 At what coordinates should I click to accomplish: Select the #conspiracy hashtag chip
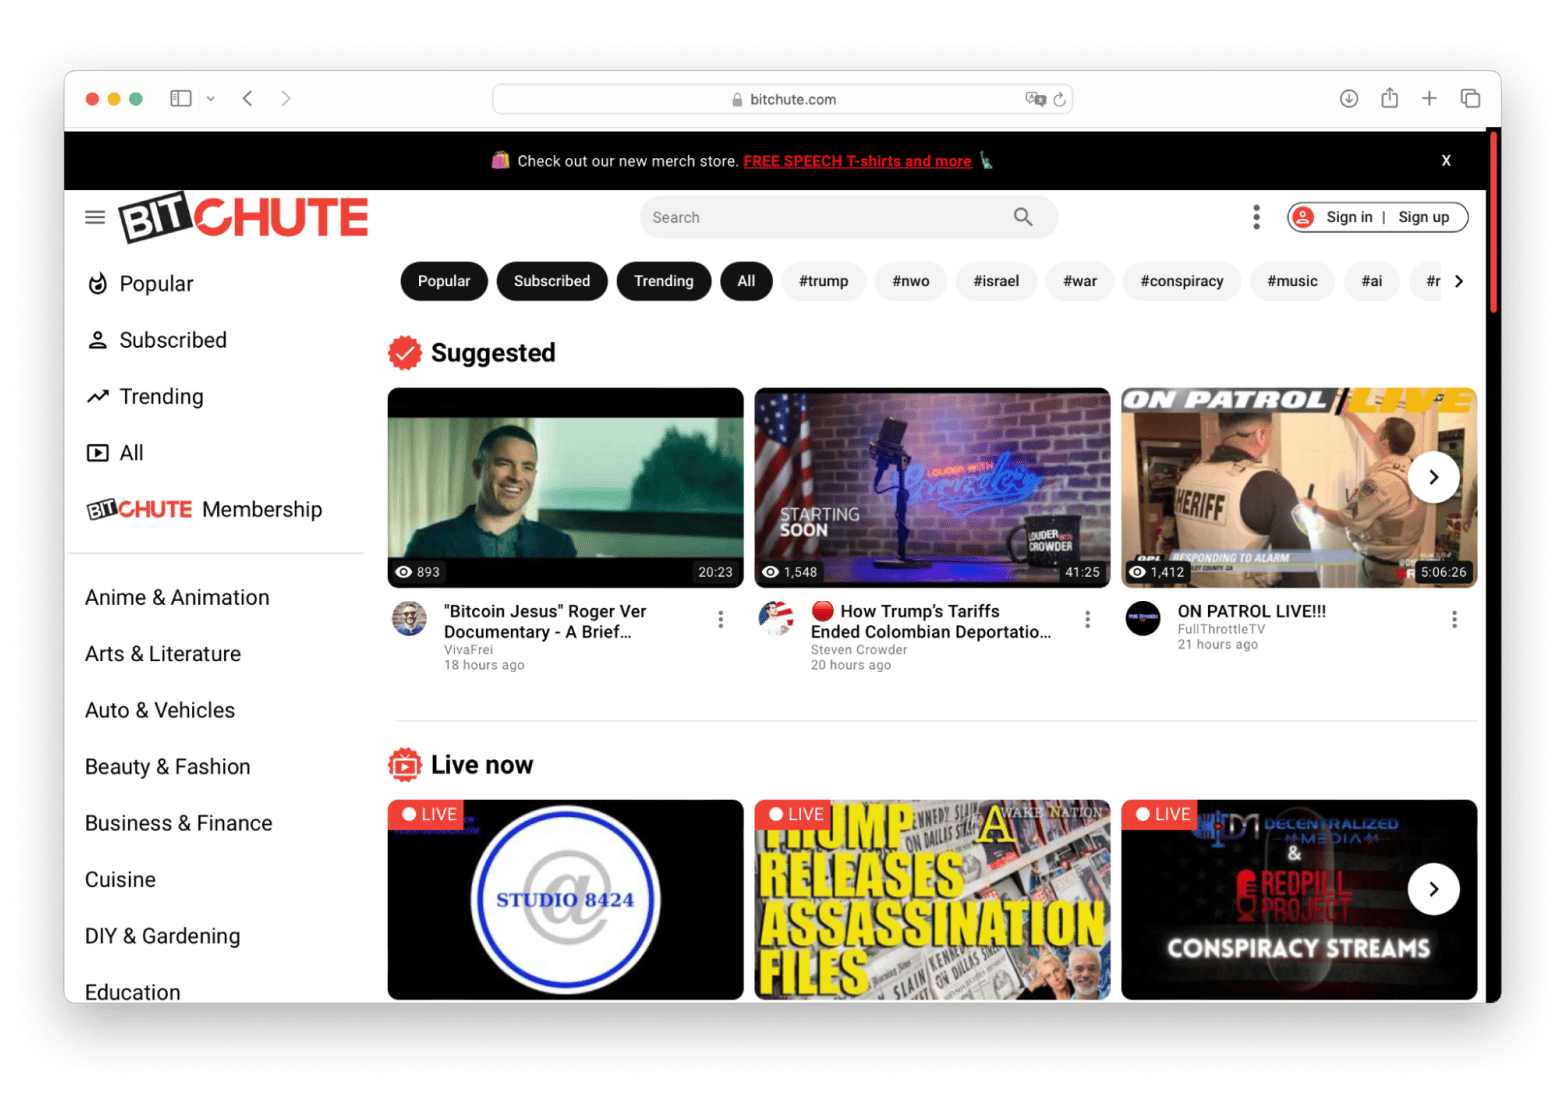click(1182, 281)
